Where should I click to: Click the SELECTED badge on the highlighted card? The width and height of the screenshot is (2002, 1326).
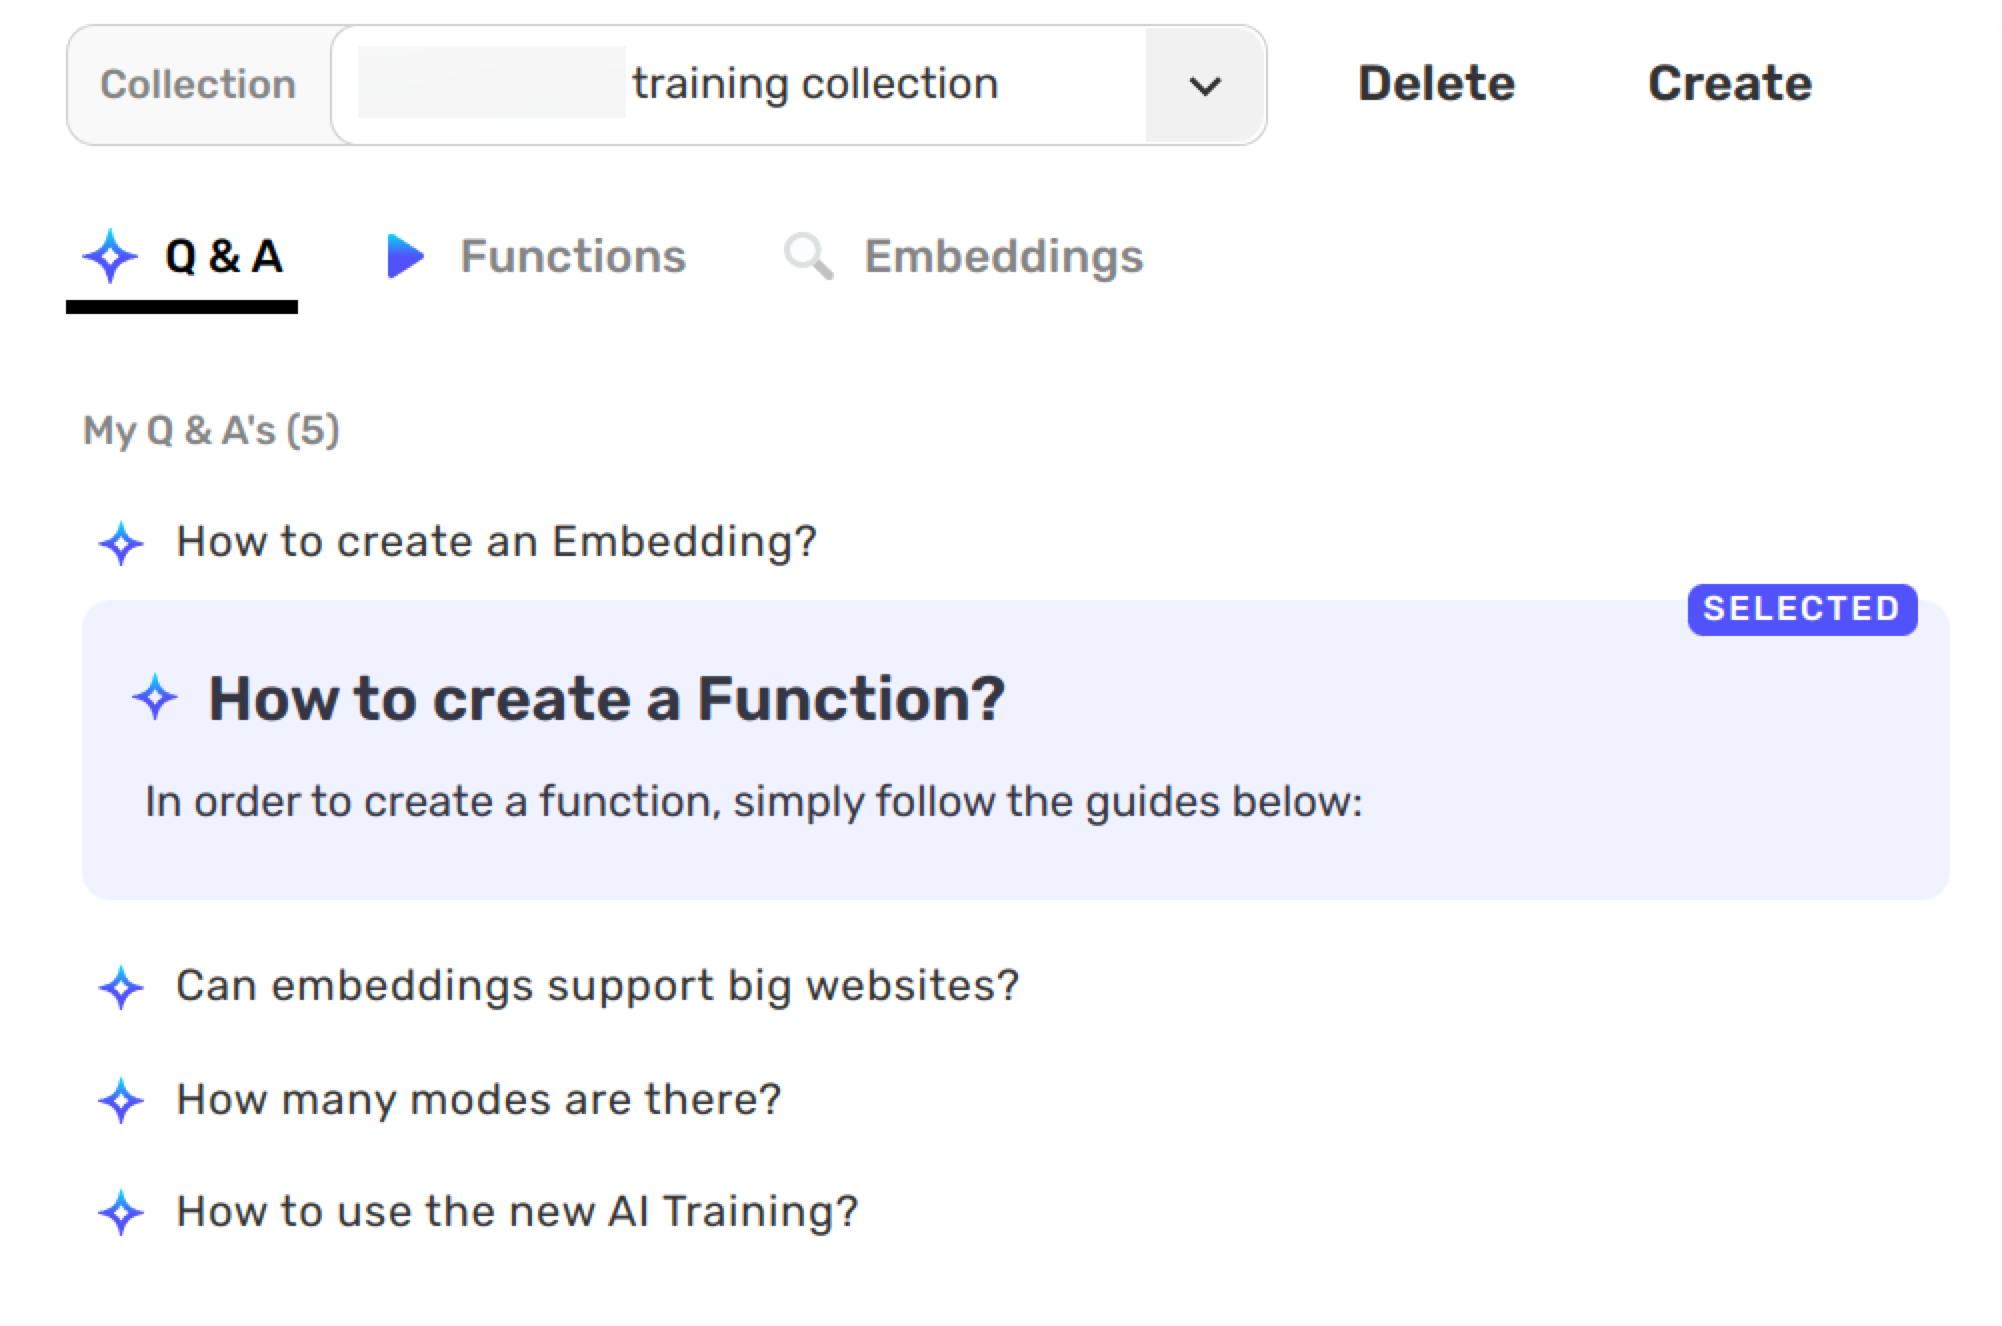click(x=1802, y=609)
